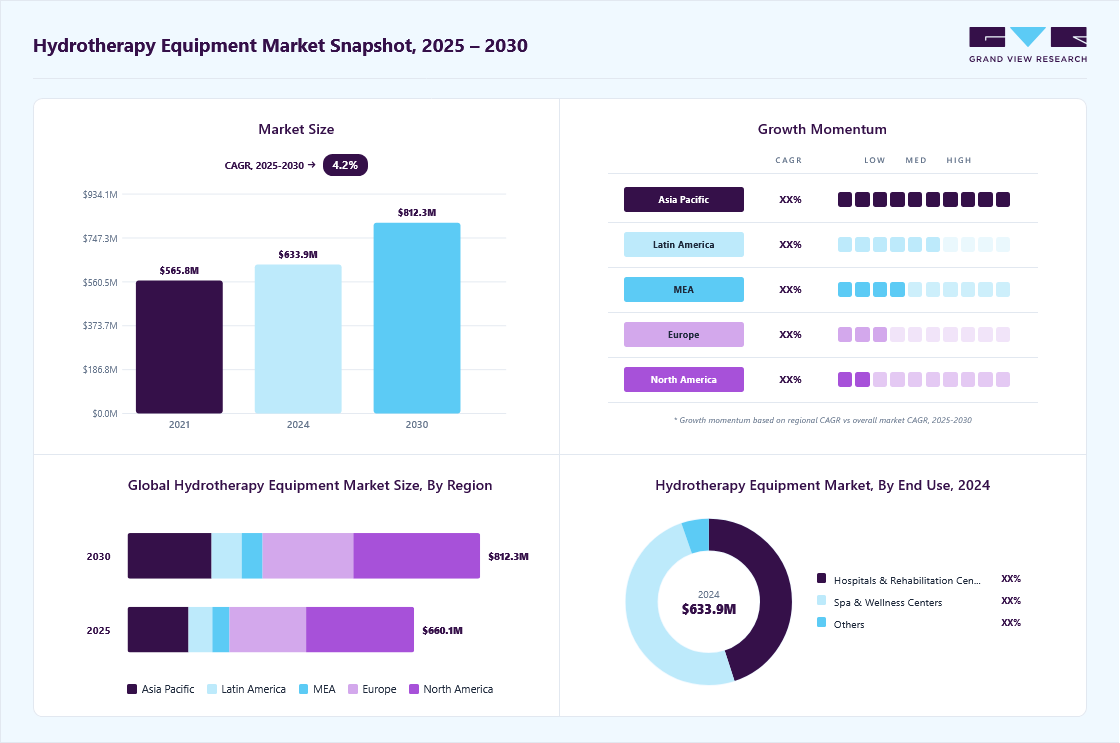
Task: Click Hospitals & Rehabilitation legend swatch
Action: [x=821, y=578]
